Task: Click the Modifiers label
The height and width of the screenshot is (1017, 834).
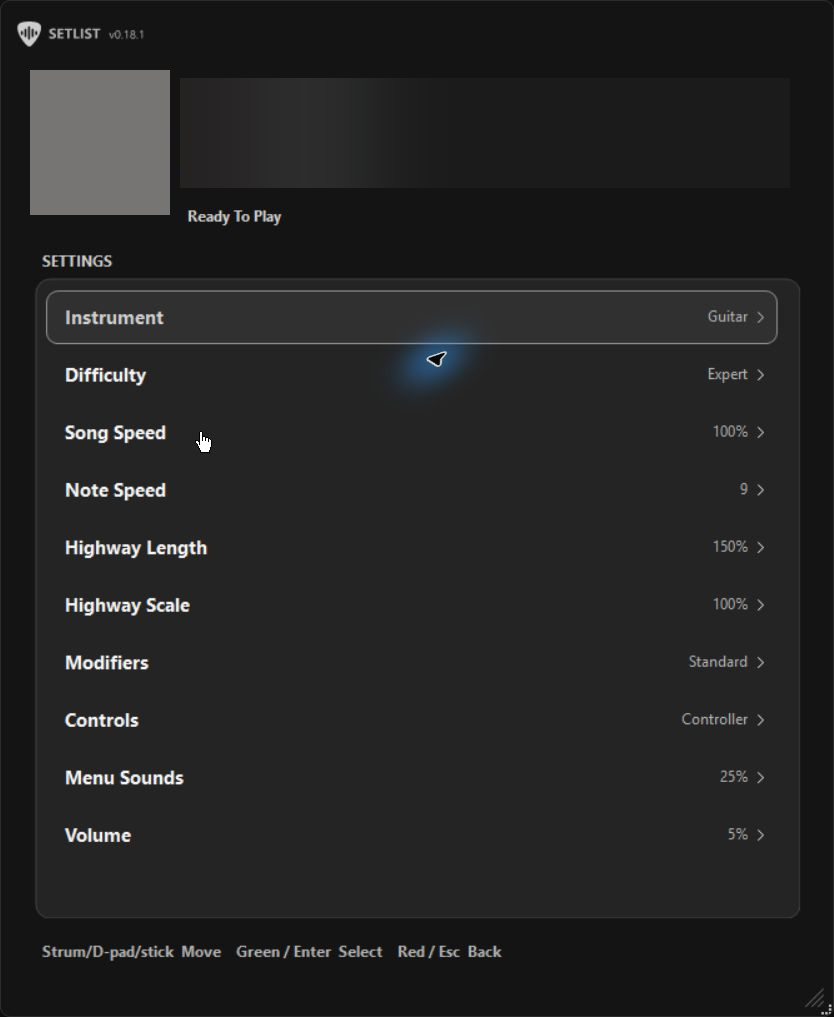Action: click(106, 663)
